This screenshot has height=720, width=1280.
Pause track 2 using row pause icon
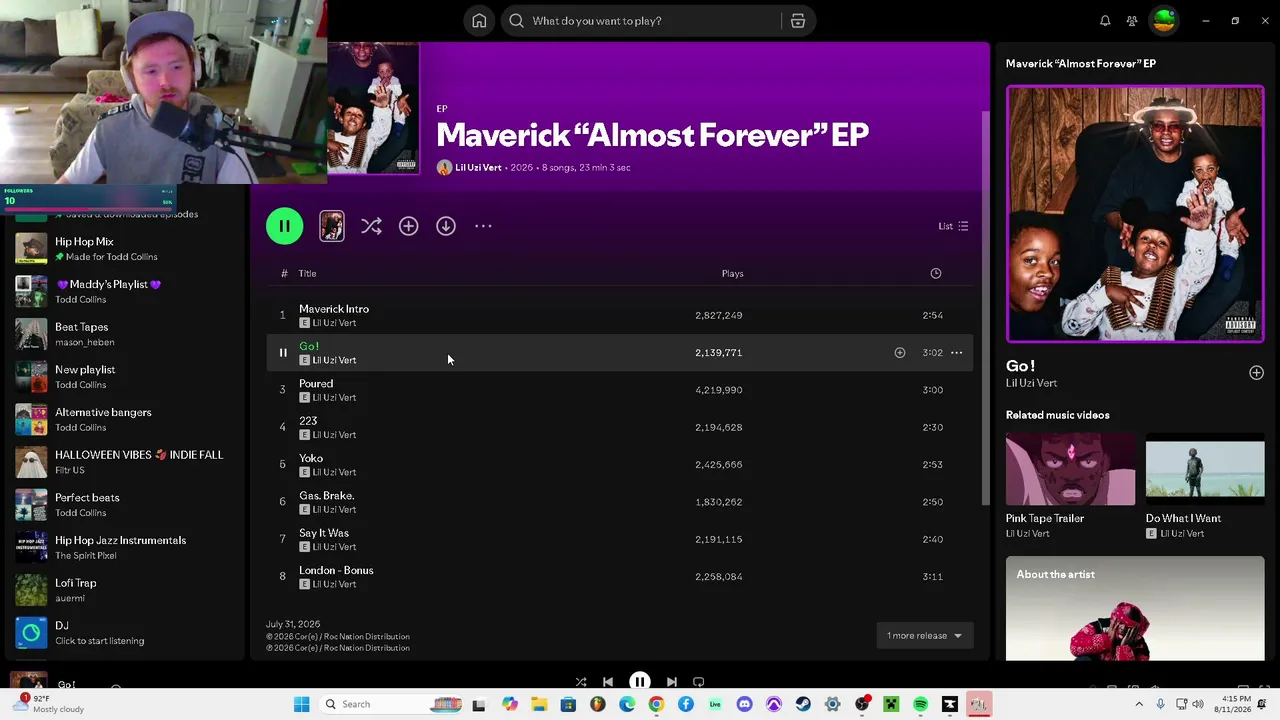283,353
